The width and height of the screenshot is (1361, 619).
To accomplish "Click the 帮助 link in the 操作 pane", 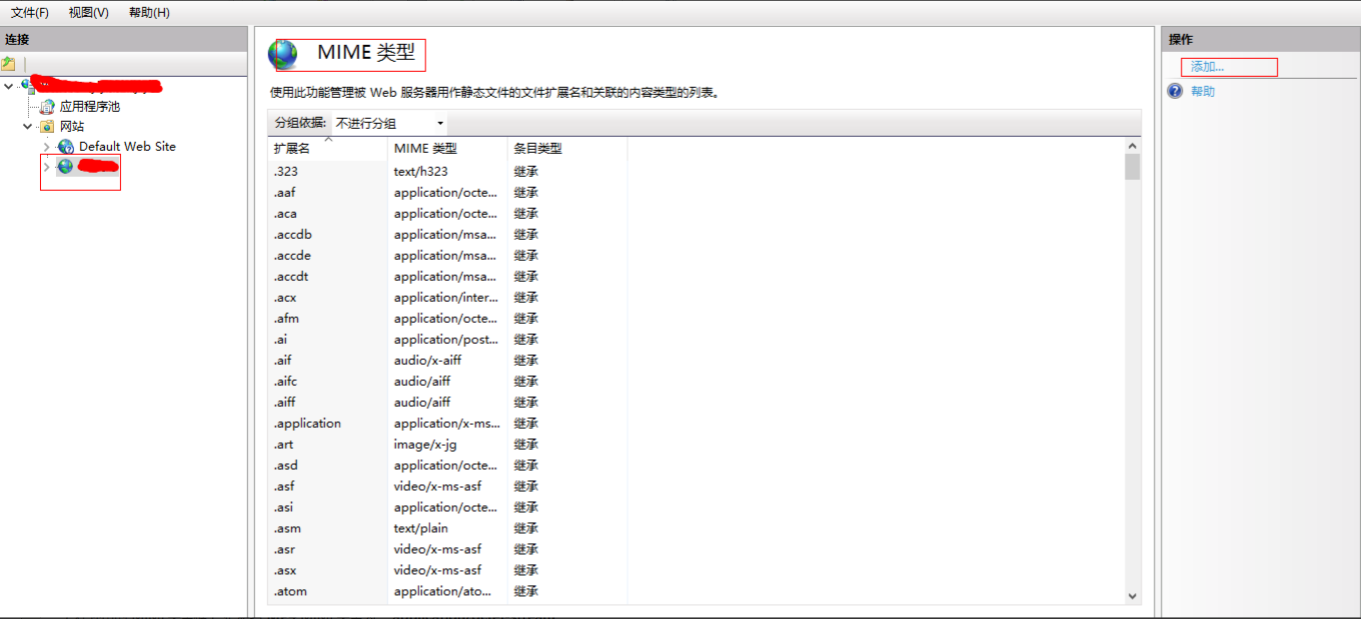I will coord(1203,92).
